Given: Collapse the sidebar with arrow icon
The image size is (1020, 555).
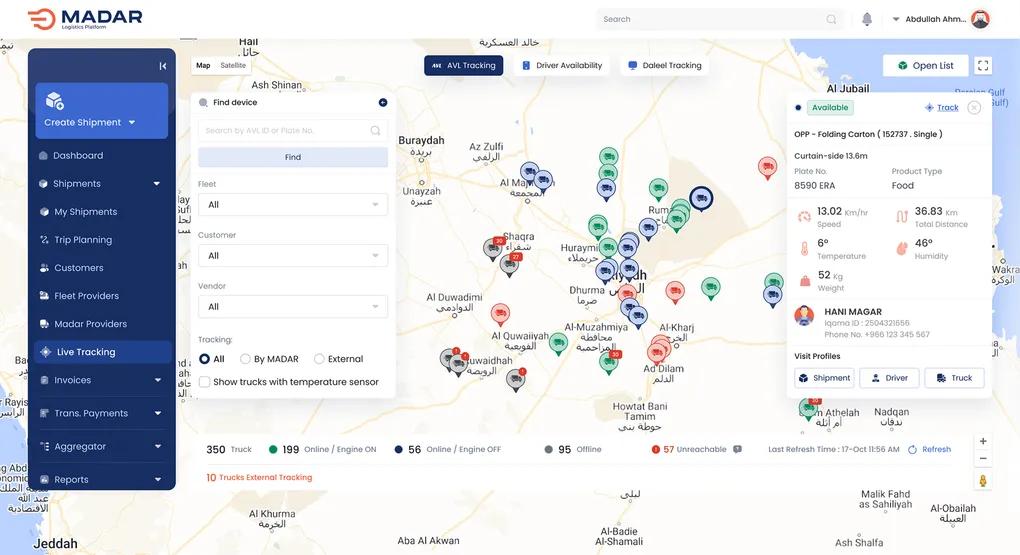Looking at the screenshot, I should click(x=163, y=66).
